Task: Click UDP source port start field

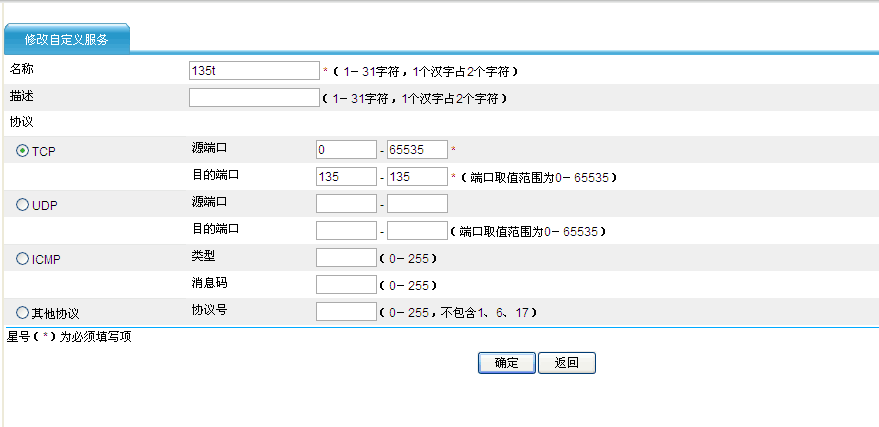Action: click(345, 204)
